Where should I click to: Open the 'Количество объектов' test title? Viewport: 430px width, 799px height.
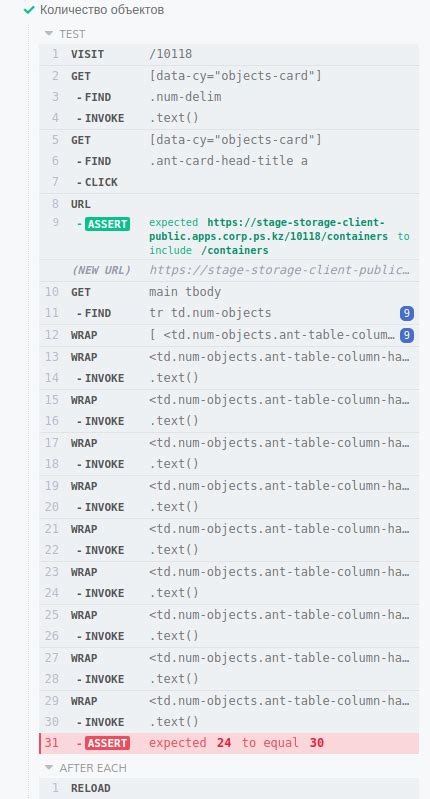click(102, 10)
